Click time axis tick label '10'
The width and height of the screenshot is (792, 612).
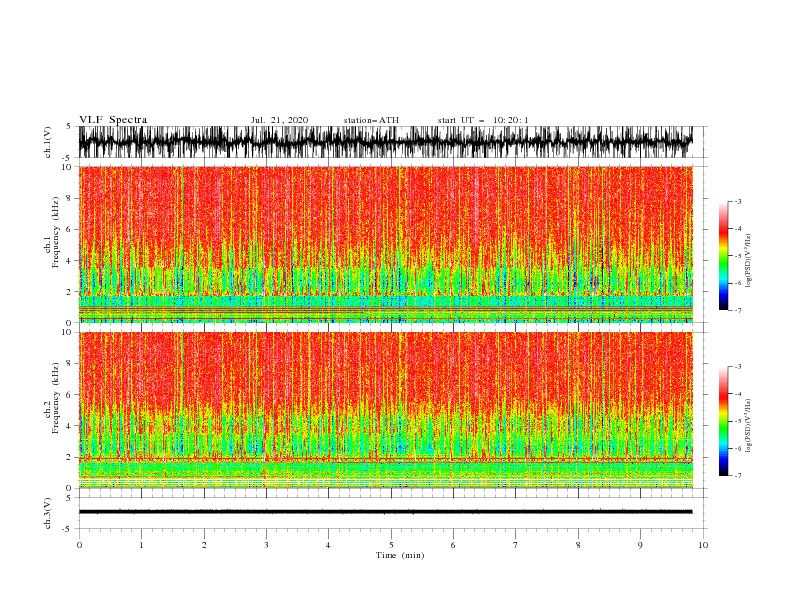click(703, 545)
